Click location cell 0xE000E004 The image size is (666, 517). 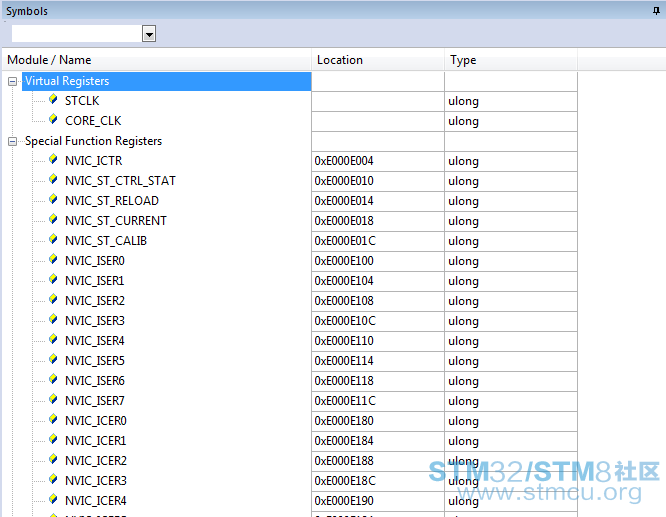378,161
